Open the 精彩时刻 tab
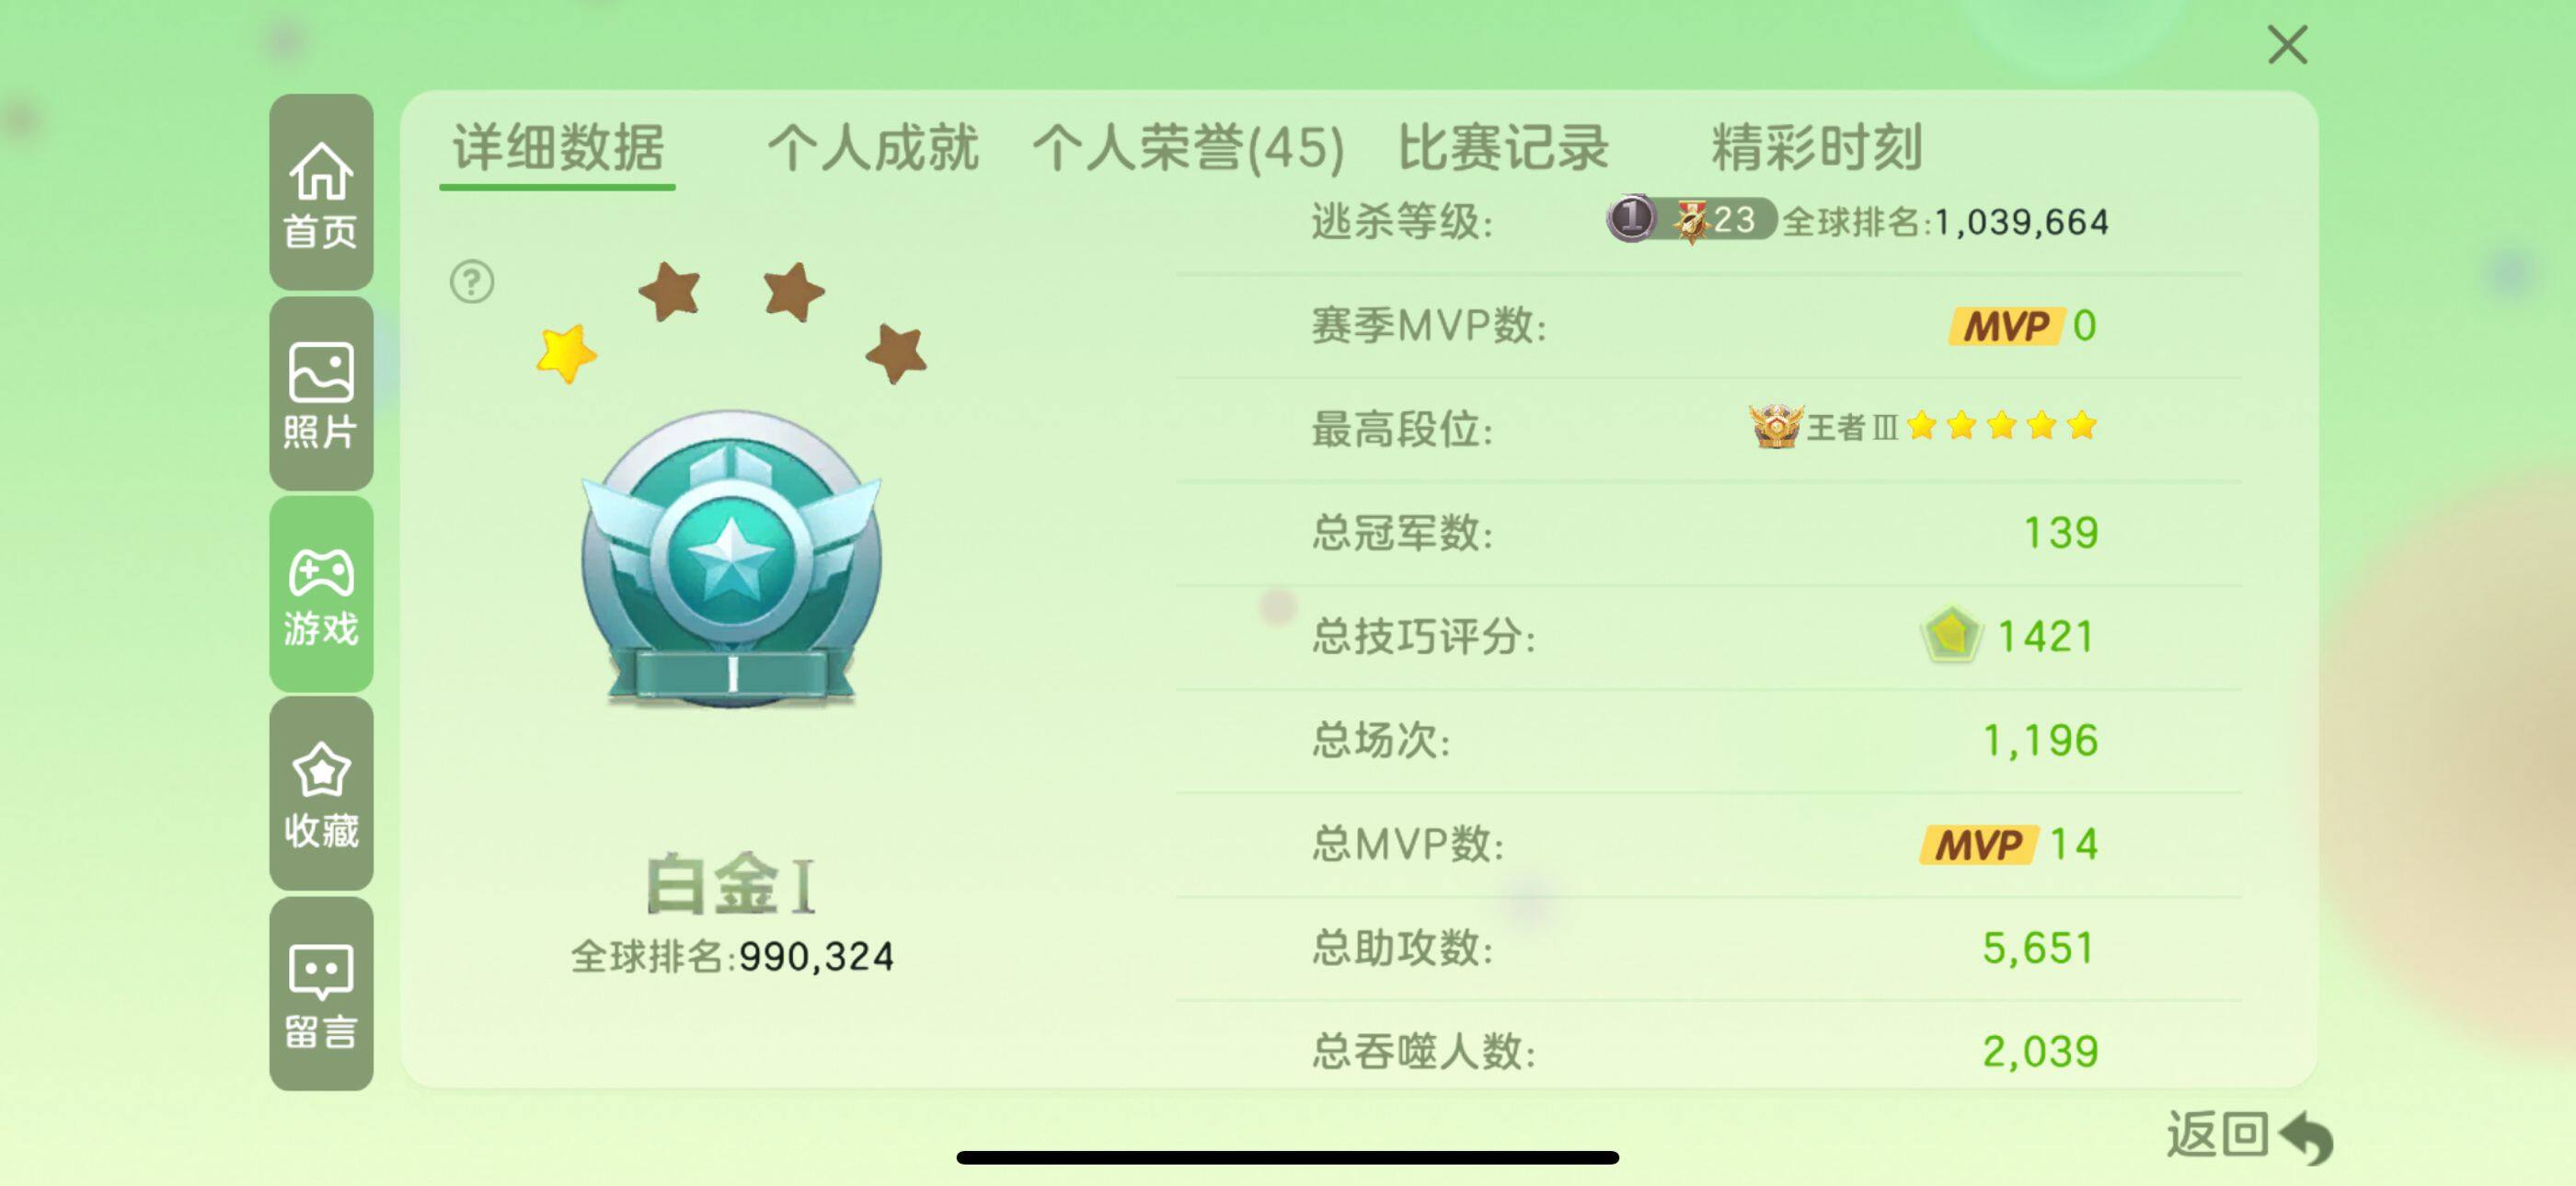2576x1186 pixels. pos(1817,148)
